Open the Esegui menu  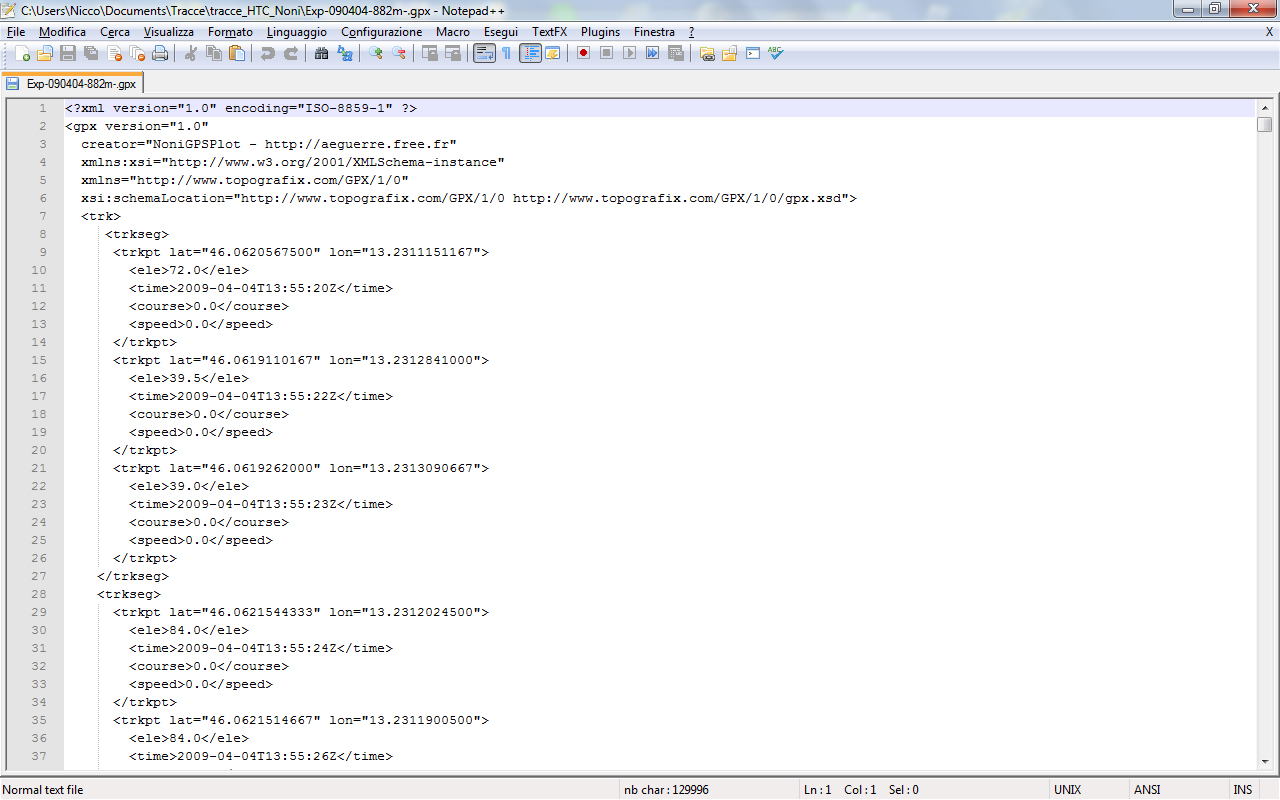click(x=501, y=32)
